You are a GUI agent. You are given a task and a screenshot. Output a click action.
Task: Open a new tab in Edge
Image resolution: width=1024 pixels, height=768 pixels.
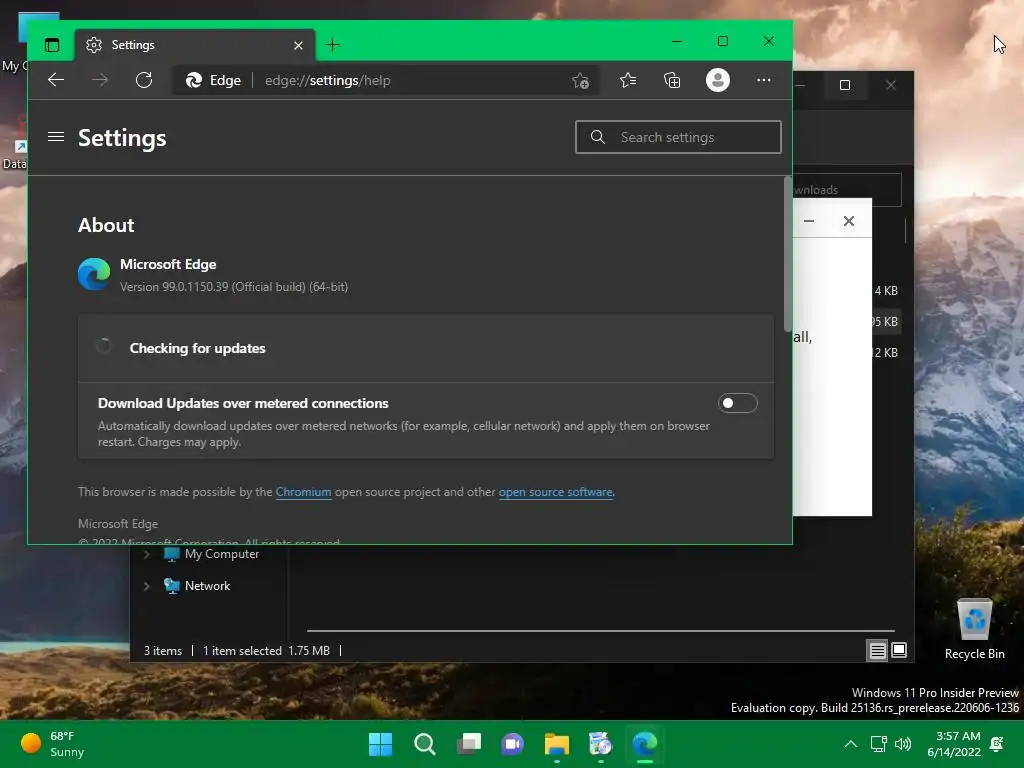[x=332, y=45]
